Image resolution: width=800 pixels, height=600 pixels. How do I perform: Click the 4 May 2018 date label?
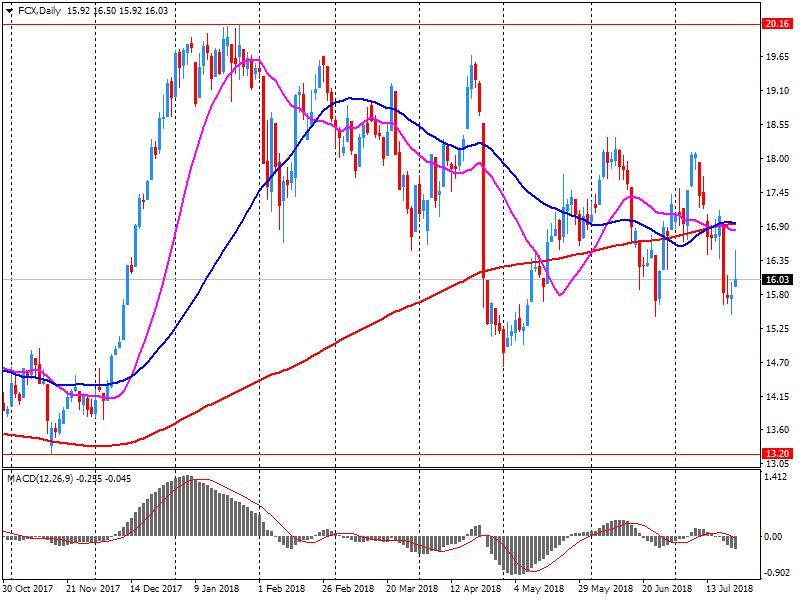click(x=539, y=589)
